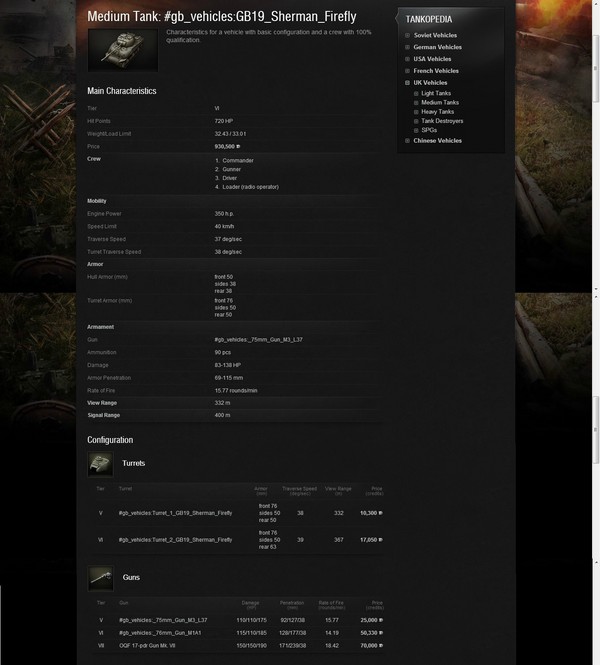Open the French Vehicles category link
Image resolution: width=600 pixels, height=665 pixels.
[436, 71]
